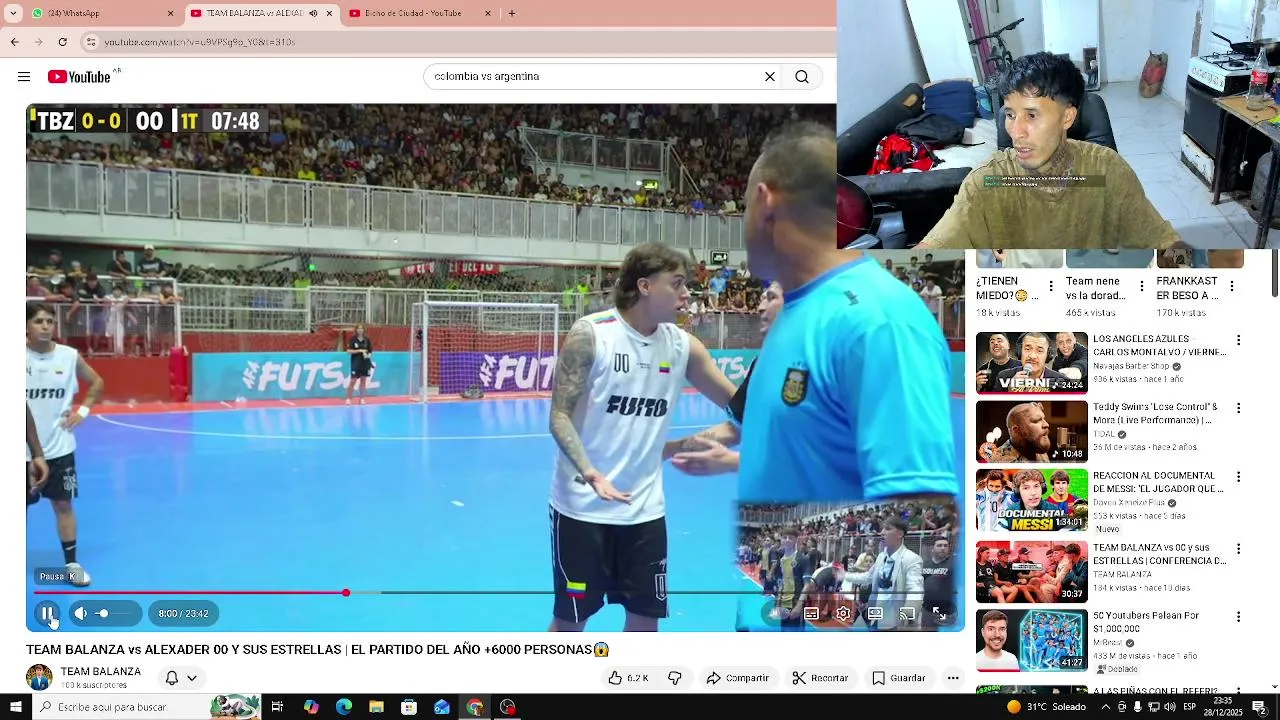Open notification bell dropdown for TEAM BALANZA
The width and height of the screenshot is (1280, 720).
pos(180,678)
